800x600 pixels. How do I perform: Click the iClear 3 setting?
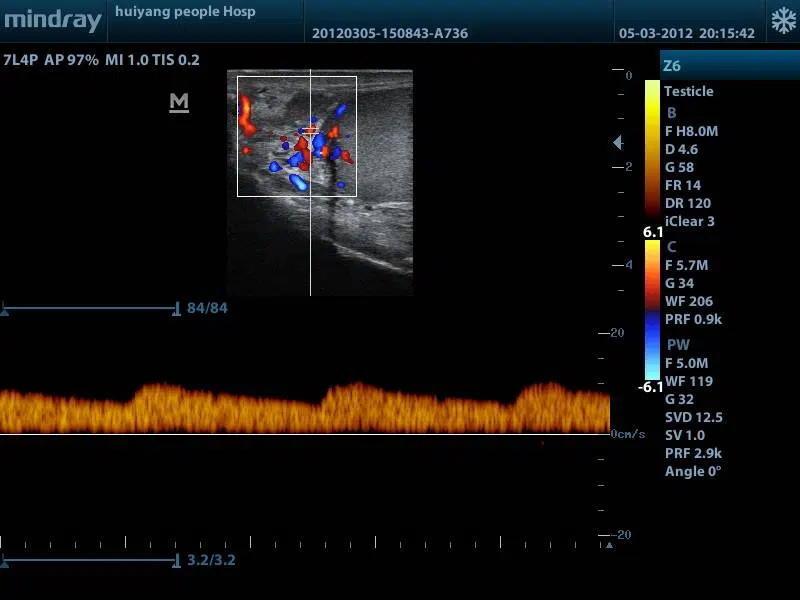(690, 221)
